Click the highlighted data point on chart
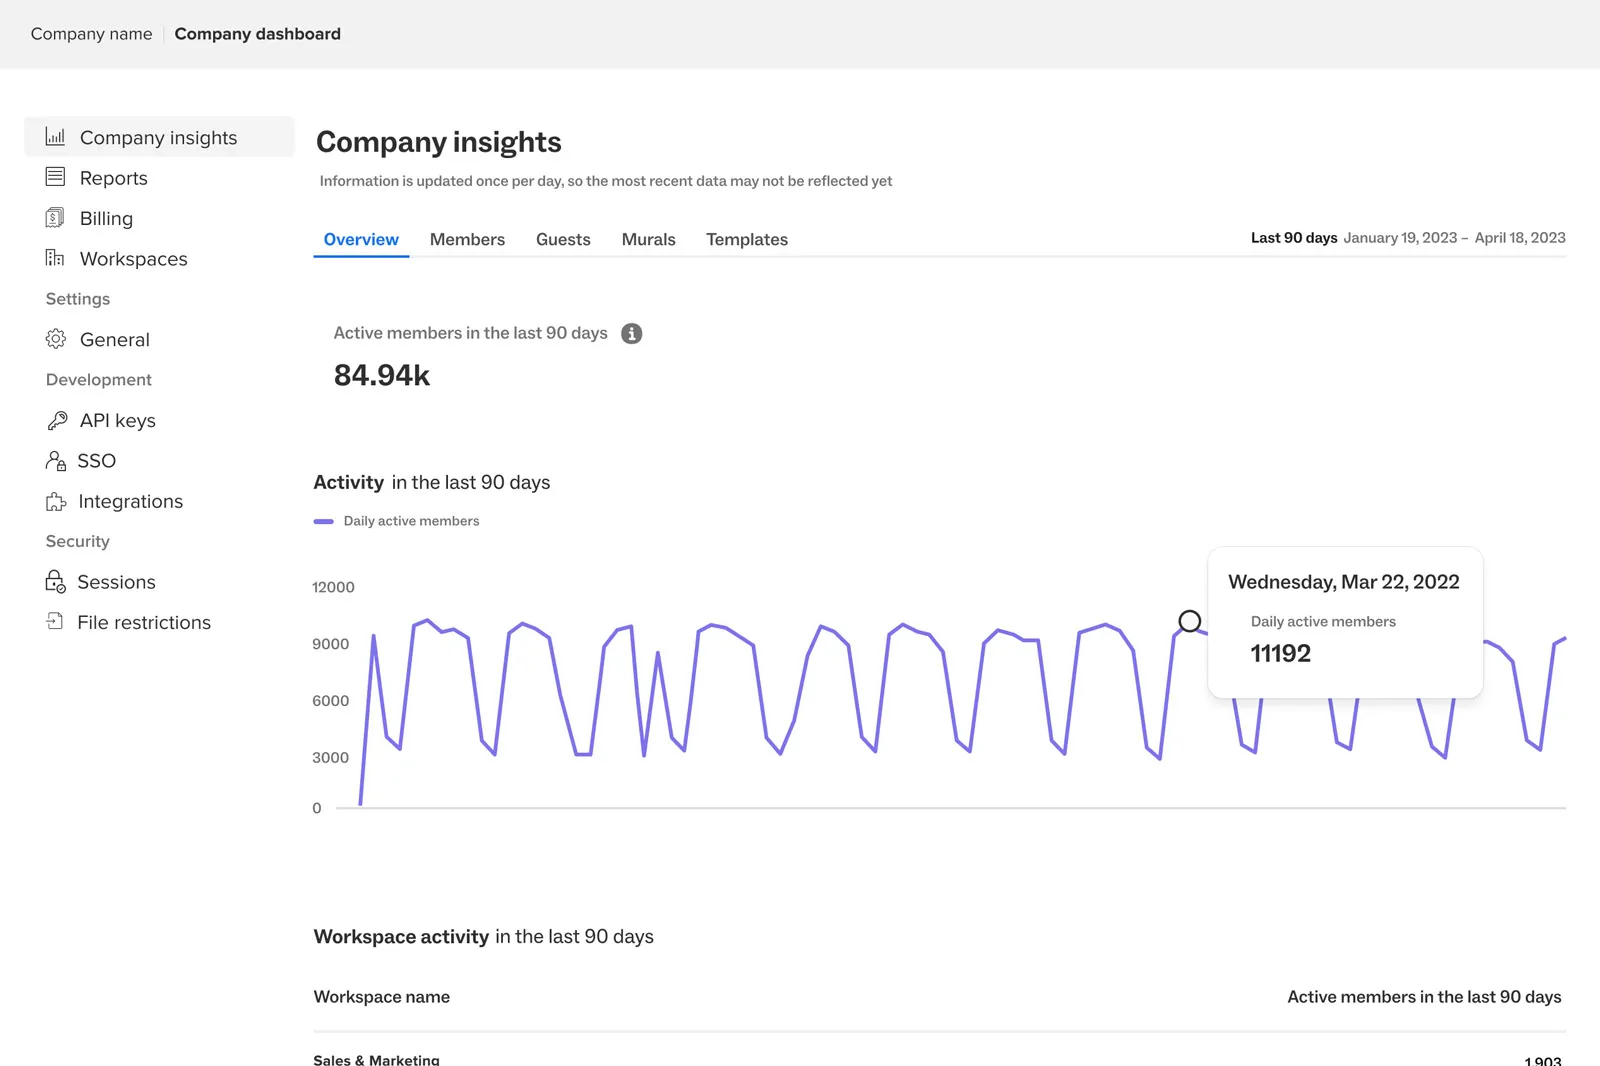Image resolution: width=1600 pixels, height=1066 pixels. 1189,622
